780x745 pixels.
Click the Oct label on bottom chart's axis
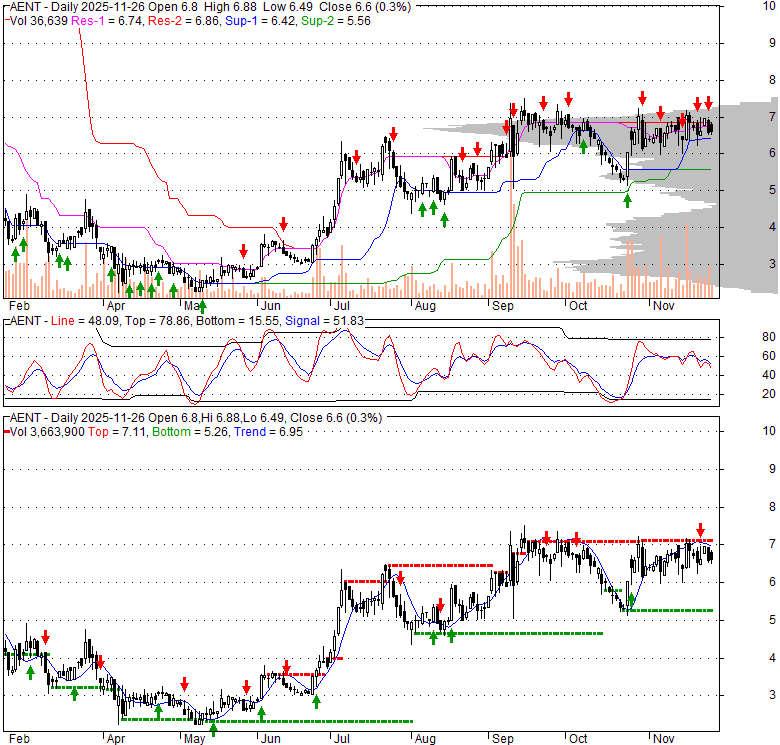tap(578, 739)
